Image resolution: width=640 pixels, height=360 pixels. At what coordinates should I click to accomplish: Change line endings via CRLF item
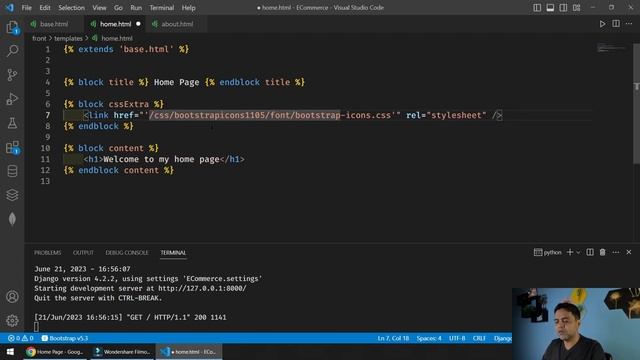[479, 338]
